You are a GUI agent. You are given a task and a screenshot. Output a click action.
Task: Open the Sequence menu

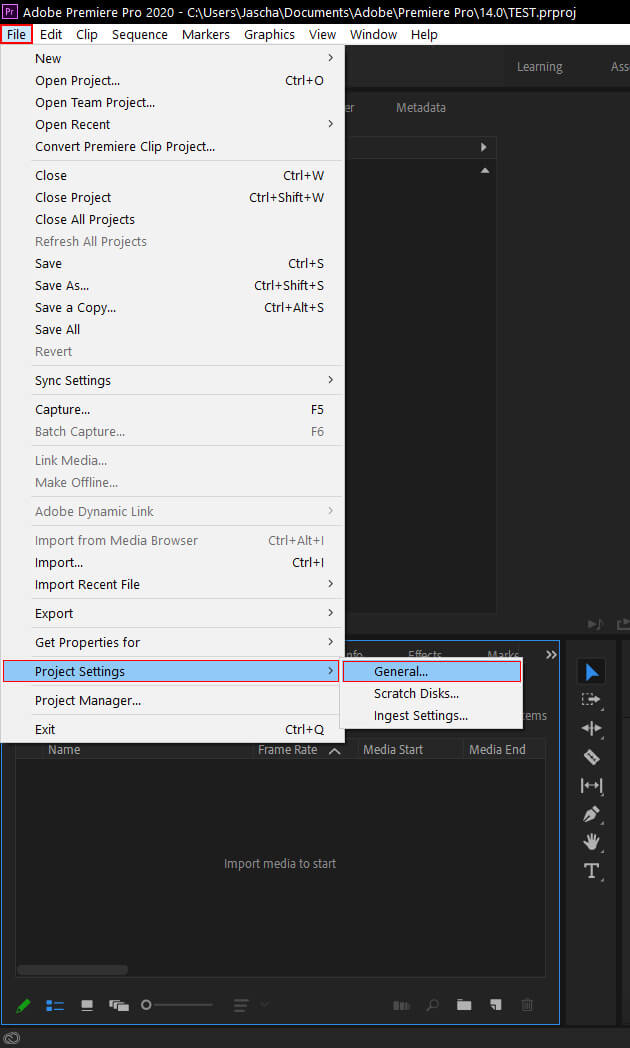[x=140, y=34]
